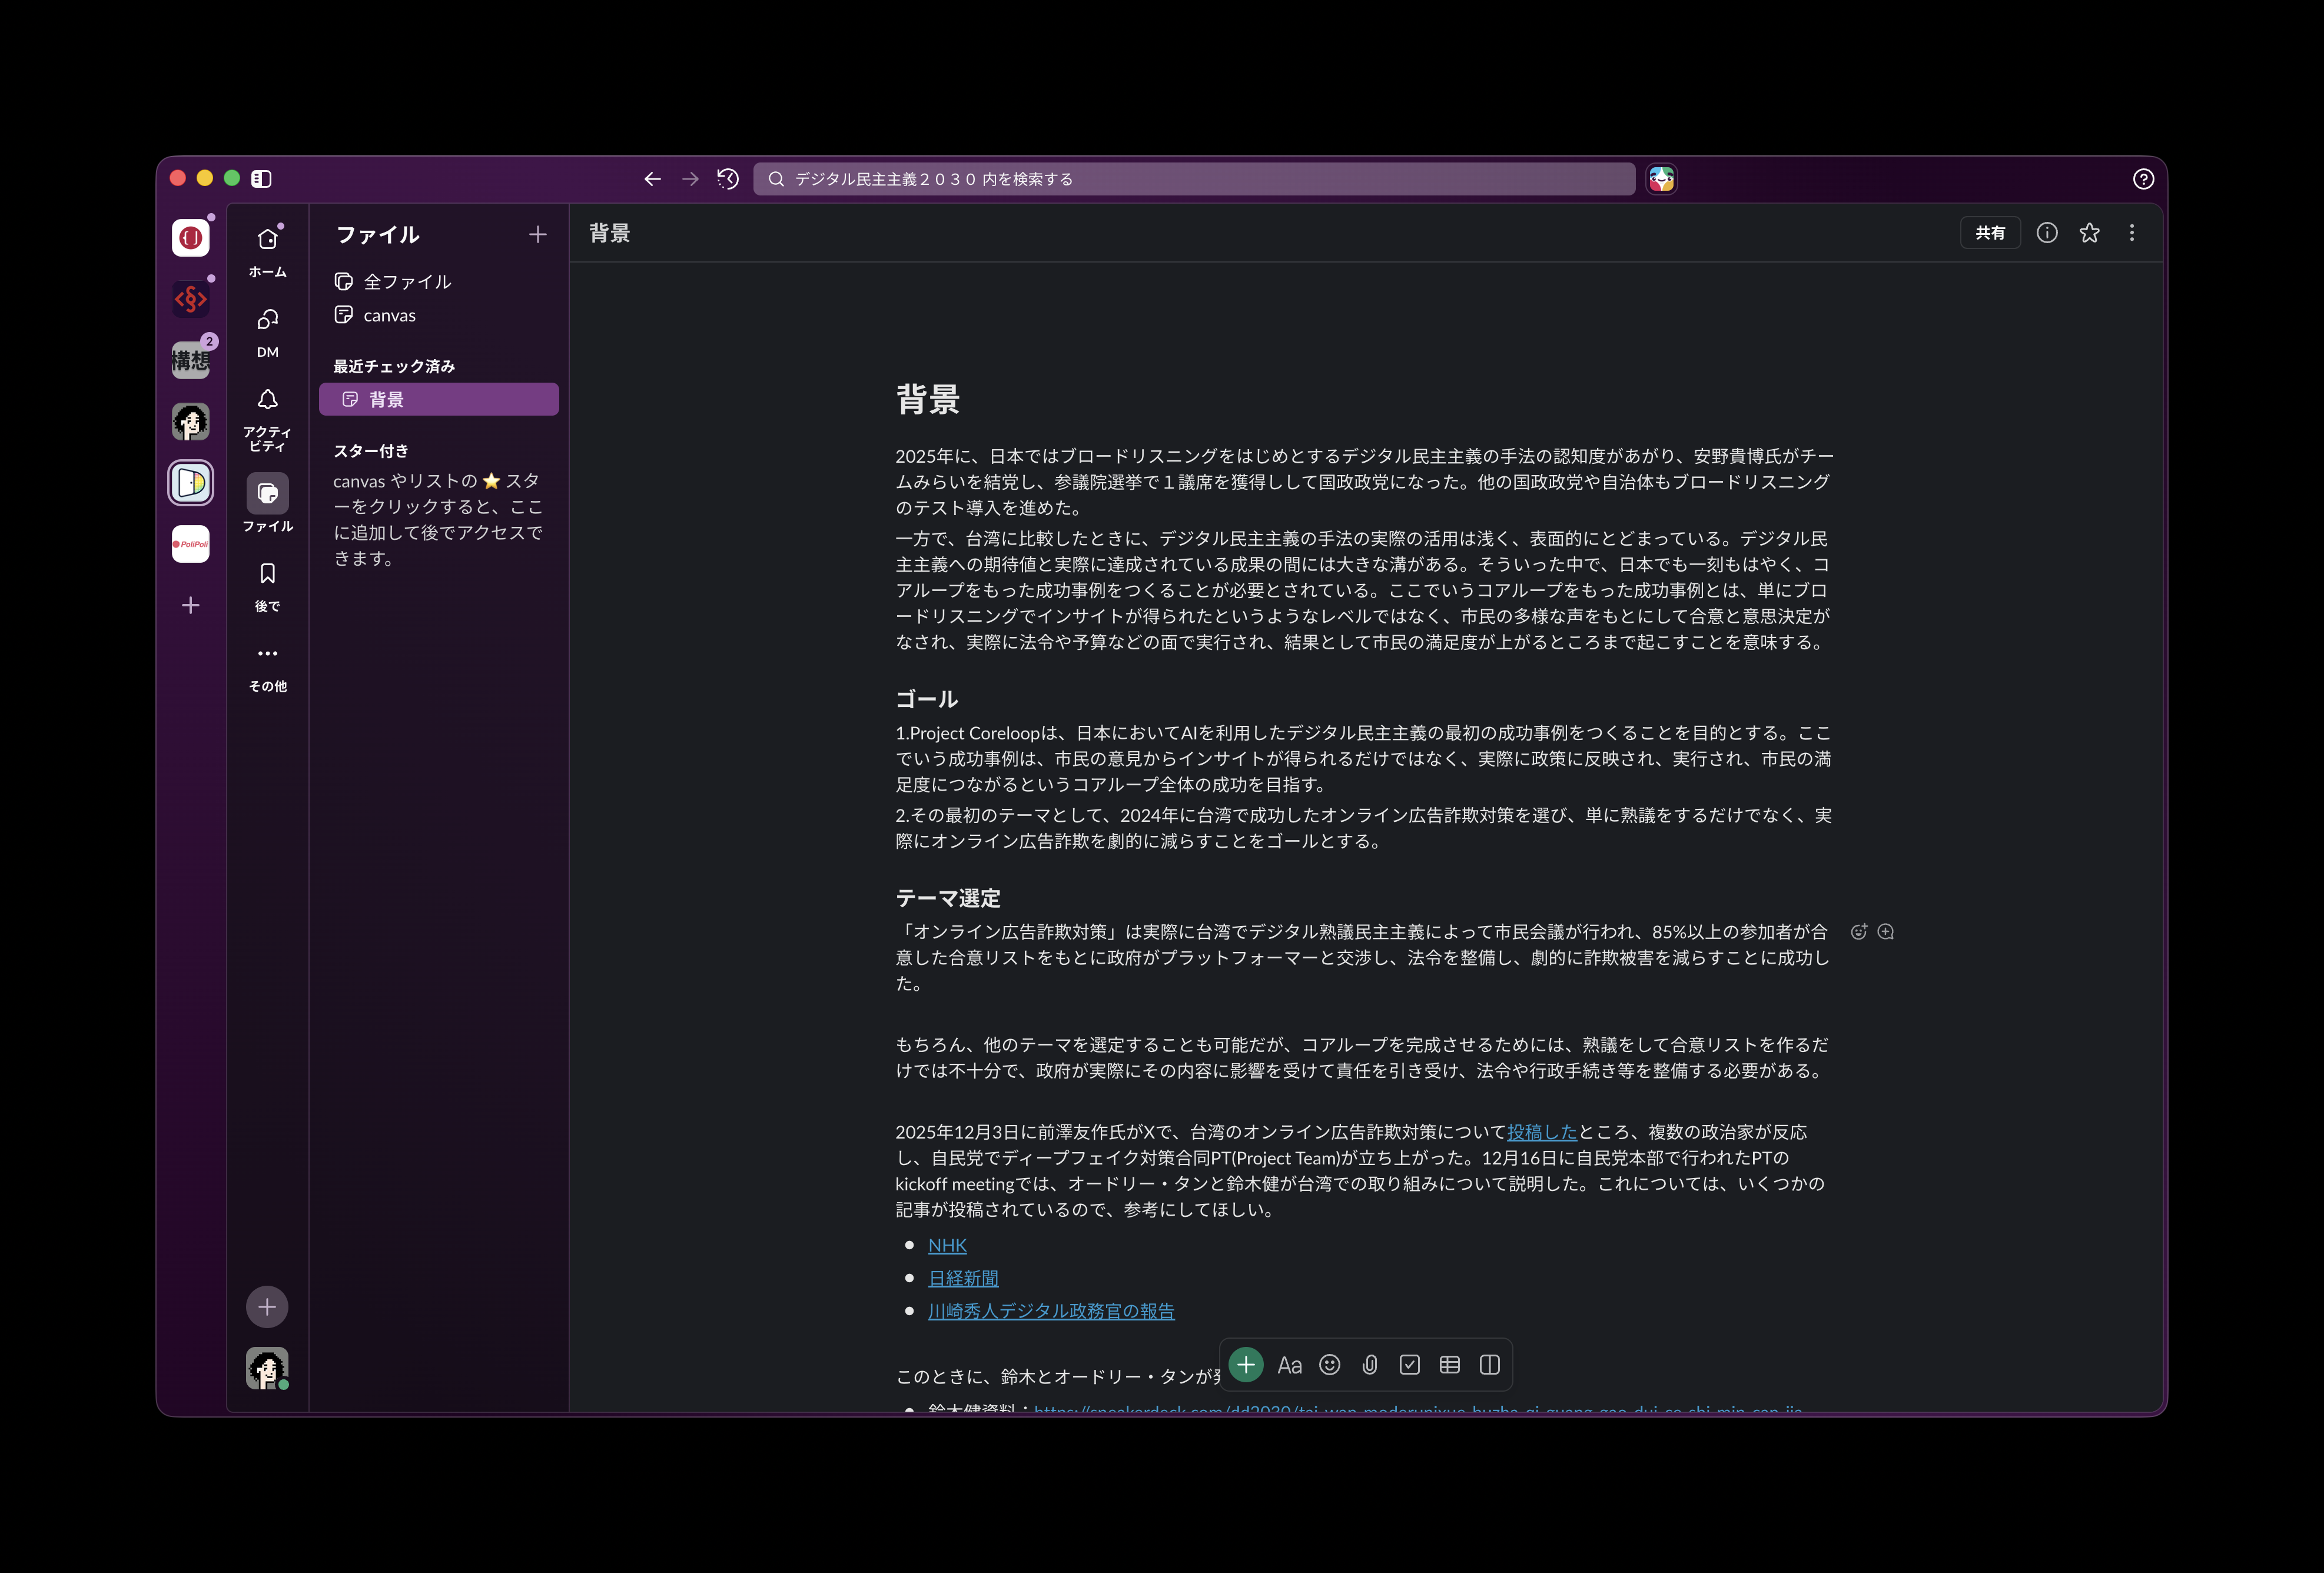Open canvas info details icon
The height and width of the screenshot is (1573, 2324).
tap(2047, 233)
